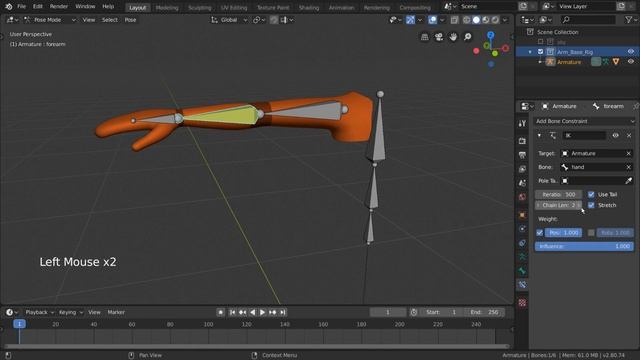This screenshot has width=640, height=360.
Task: Toggle visibility eye of Arm_Base_Rig collection
Action: (631, 52)
